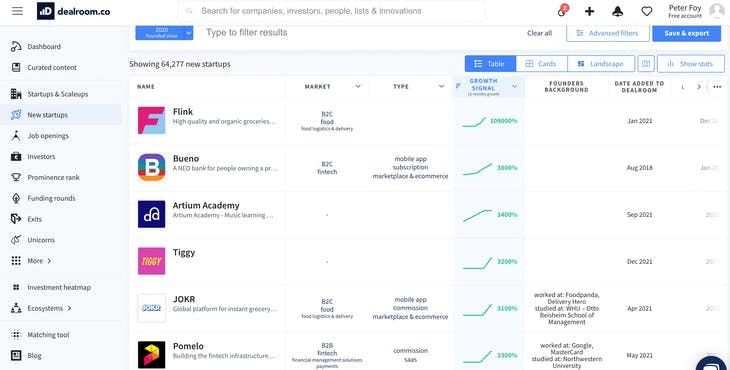Open the Pomelo company logo
This screenshot has width=730, height=370.
[151, 355]
